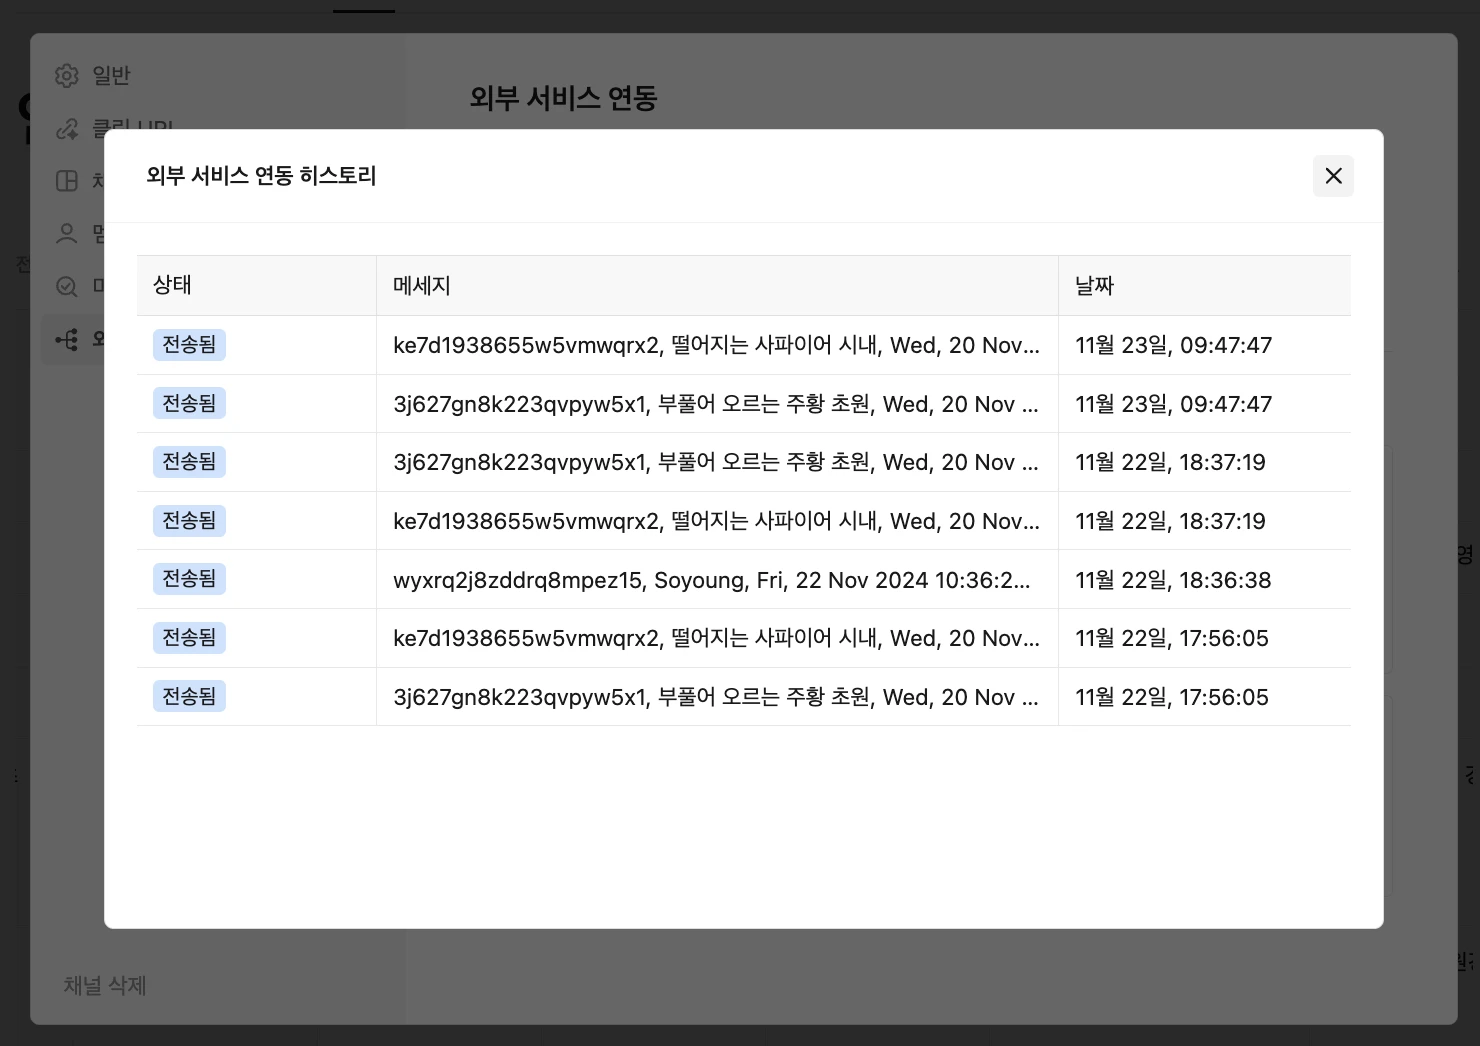
Task: Close the integration history dialog with X
Action: (1333, 176)
